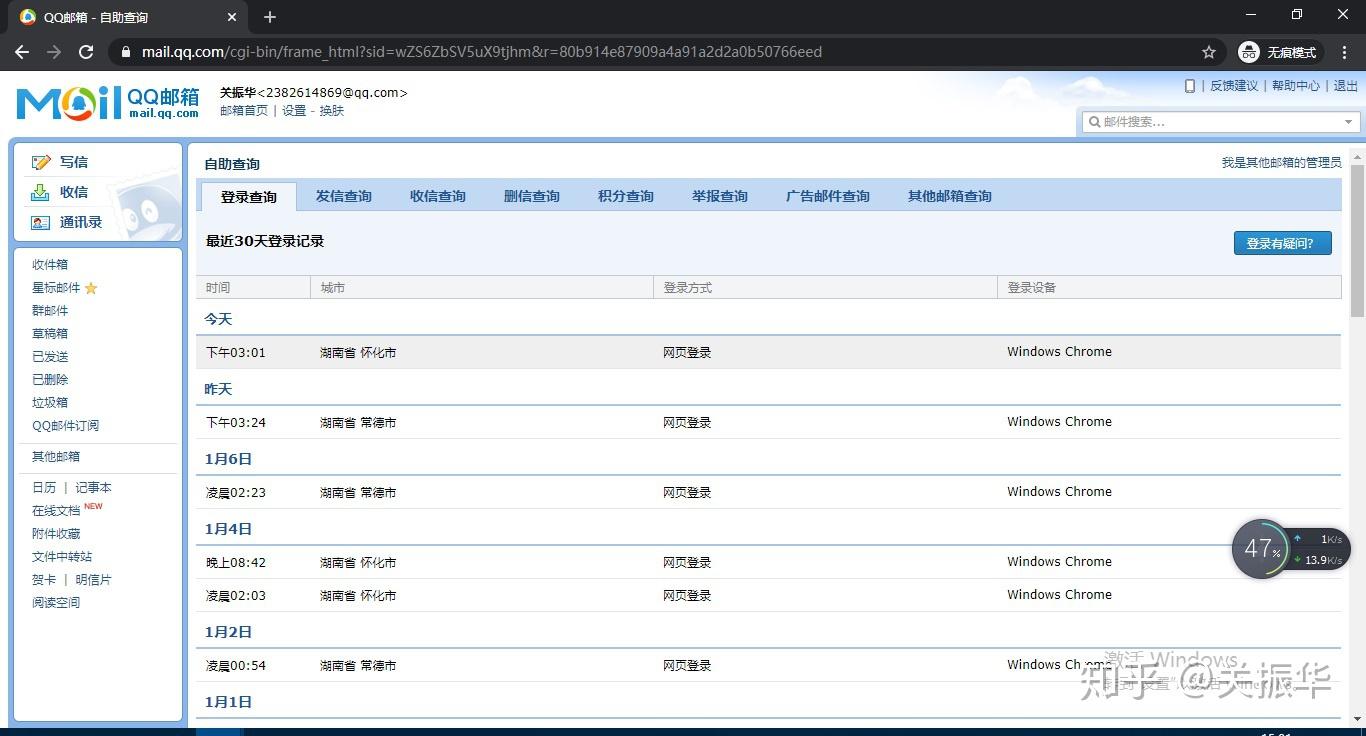Click the 登录设备 column header

[1169, 288]
